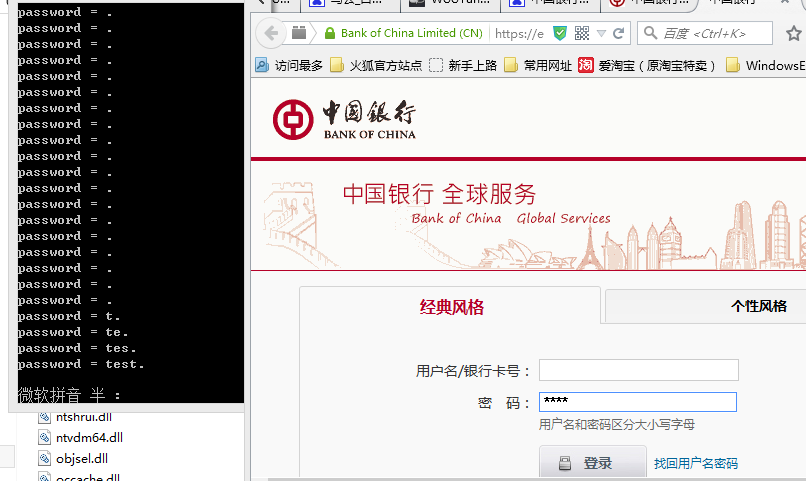Open the address bar history dropdown arrow
Screen dimensions: 806x481
[601, 33]
